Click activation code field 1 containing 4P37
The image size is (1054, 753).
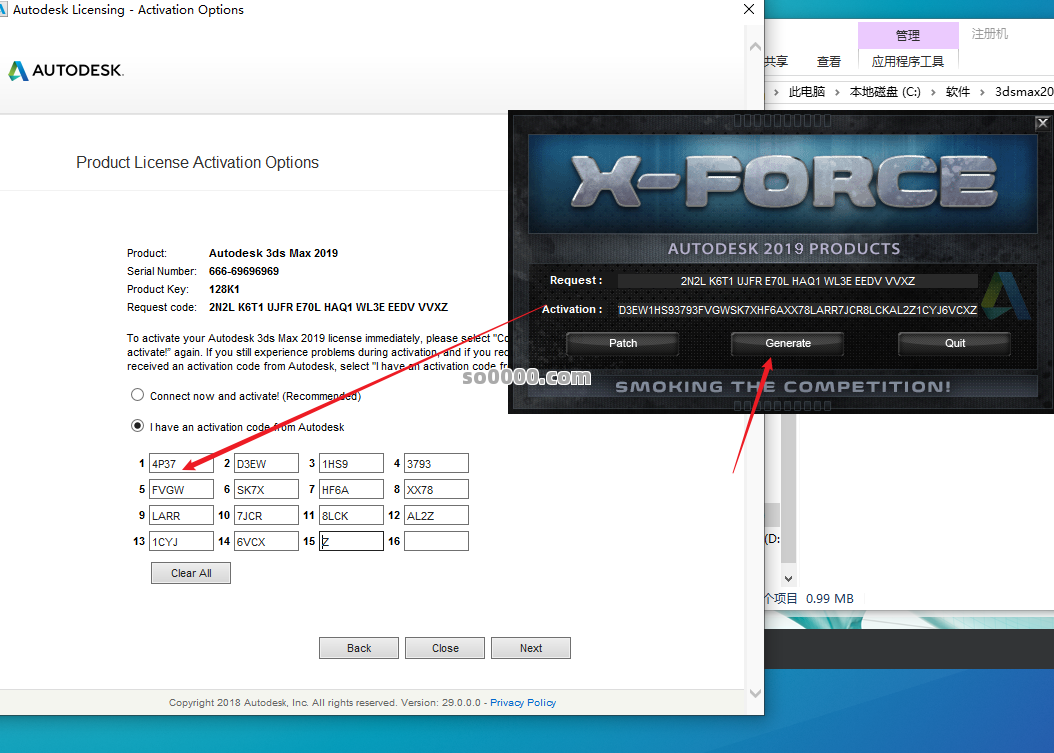tap(181, 463)
